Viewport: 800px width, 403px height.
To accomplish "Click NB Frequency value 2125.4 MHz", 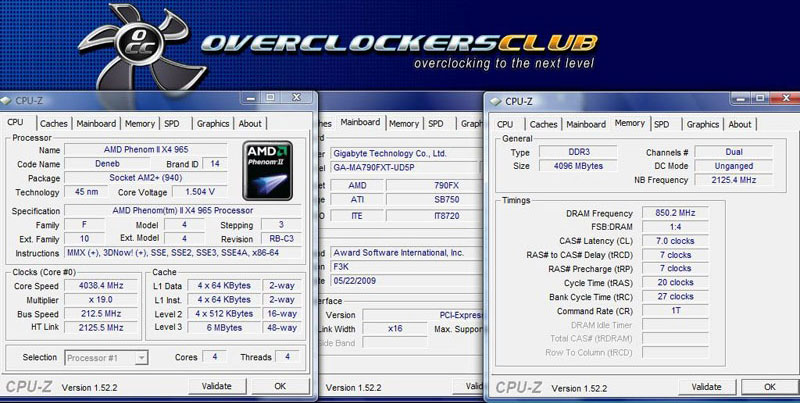I will (x=734, y=180).
